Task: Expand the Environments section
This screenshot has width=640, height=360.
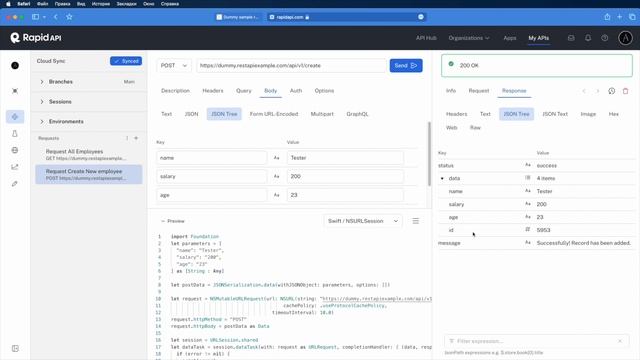Action: (42, 122)
